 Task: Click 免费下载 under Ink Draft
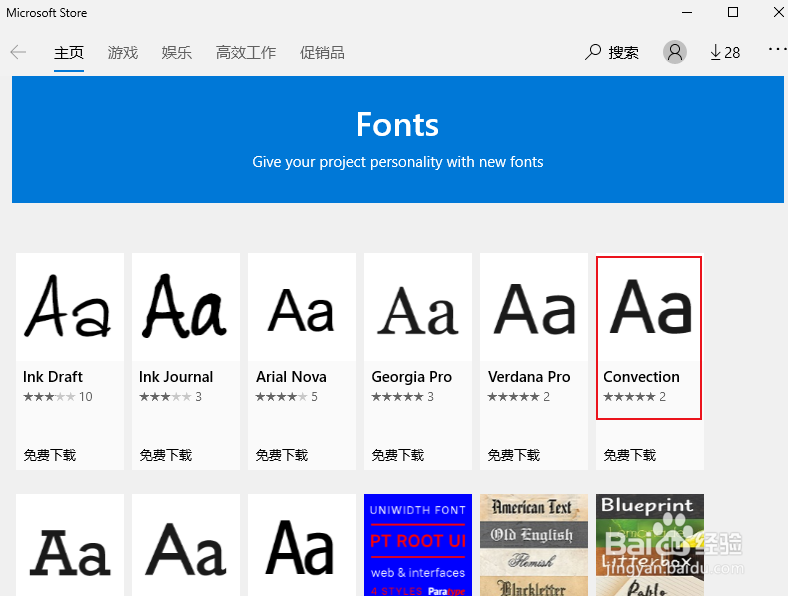50,455
